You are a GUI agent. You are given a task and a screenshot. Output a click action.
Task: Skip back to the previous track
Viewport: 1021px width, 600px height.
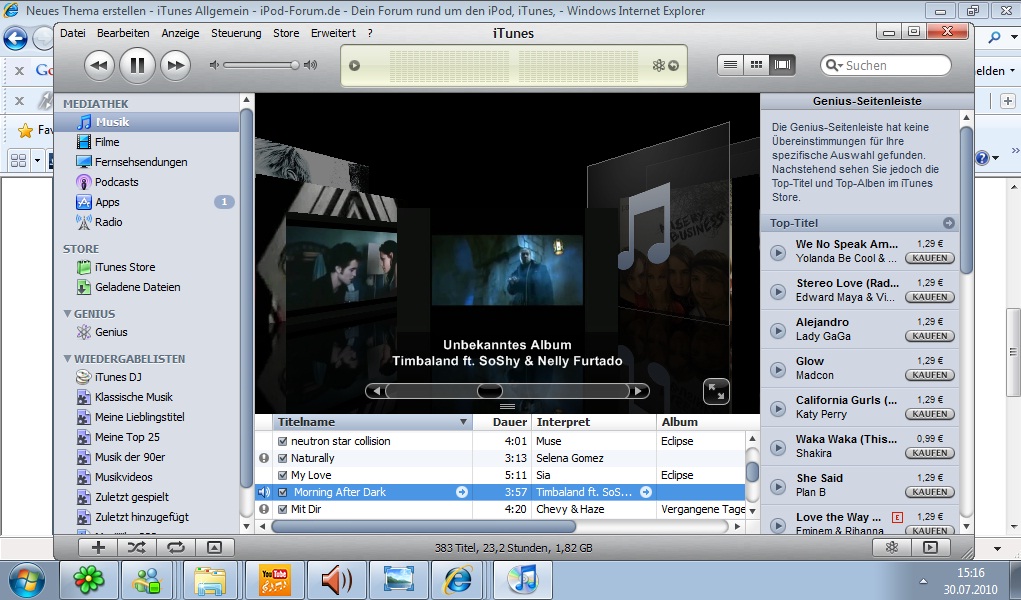[x=99, y=65]
